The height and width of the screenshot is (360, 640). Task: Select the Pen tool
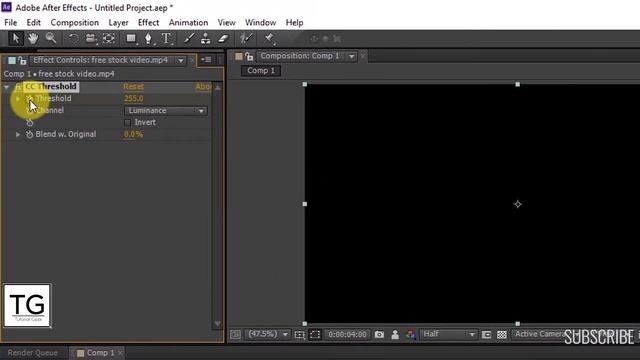coord(148,39)
